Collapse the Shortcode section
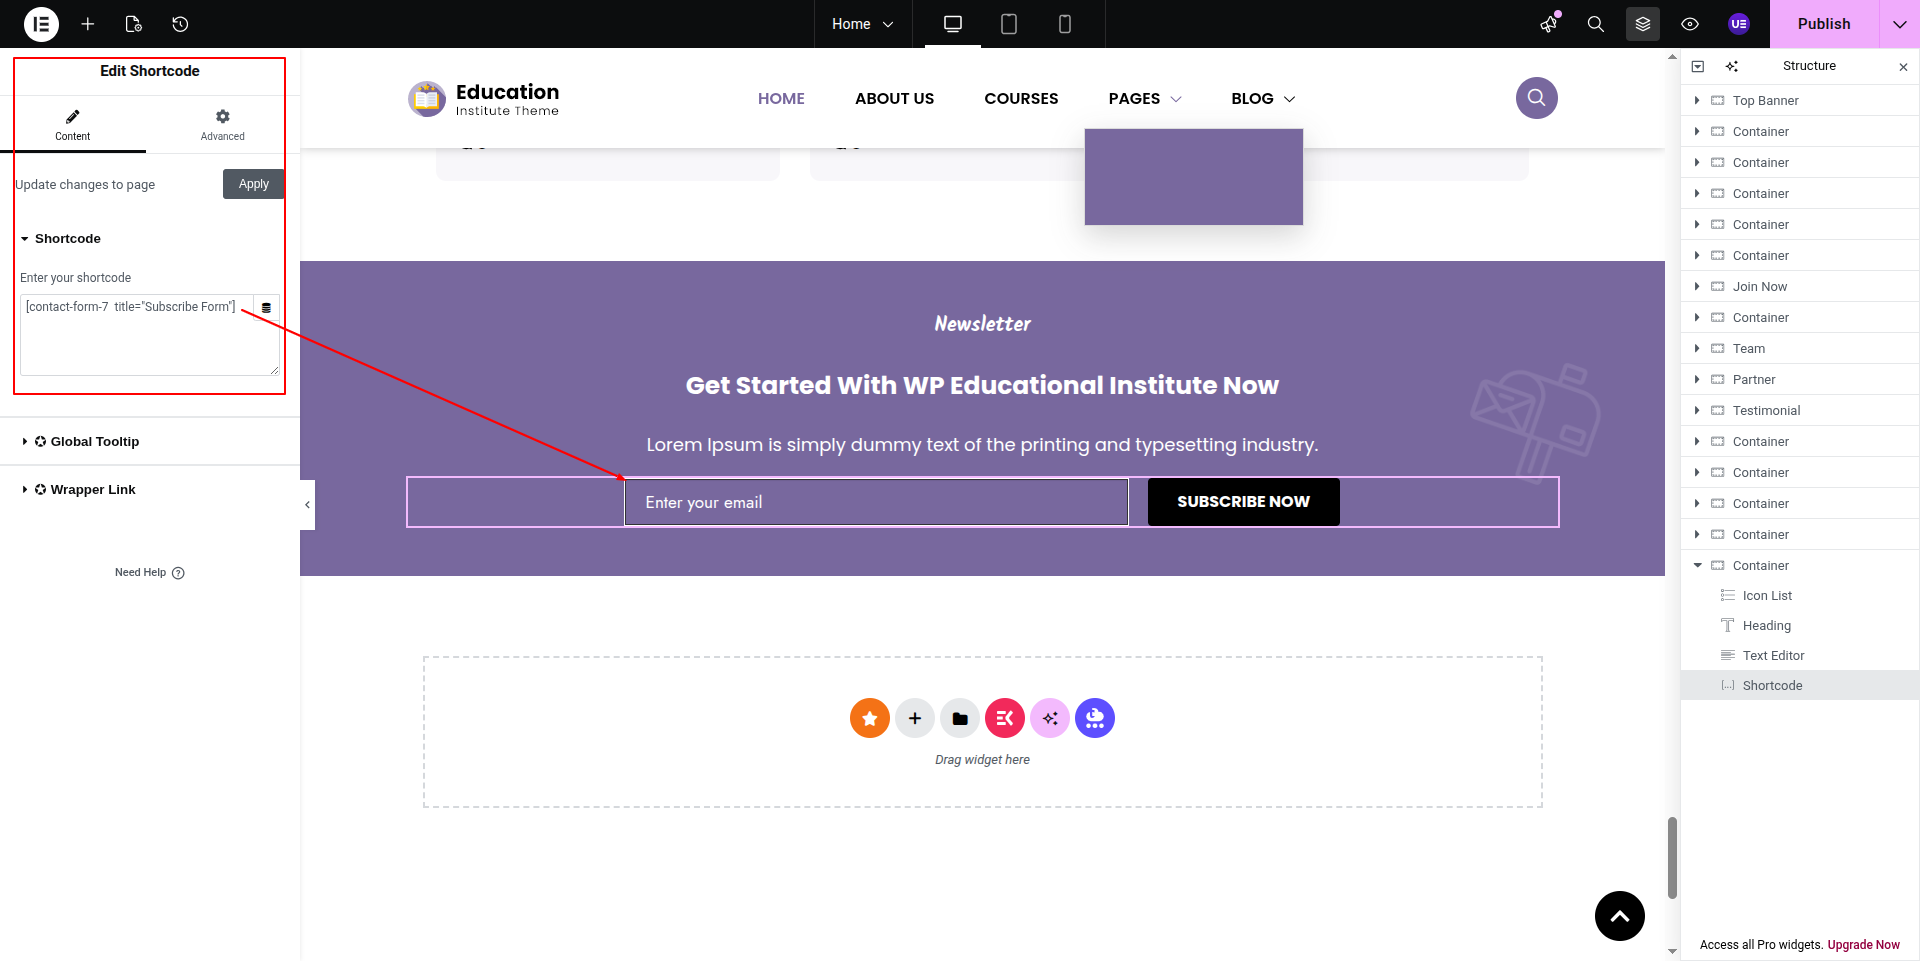1920x961 pixels. point(67,239)
